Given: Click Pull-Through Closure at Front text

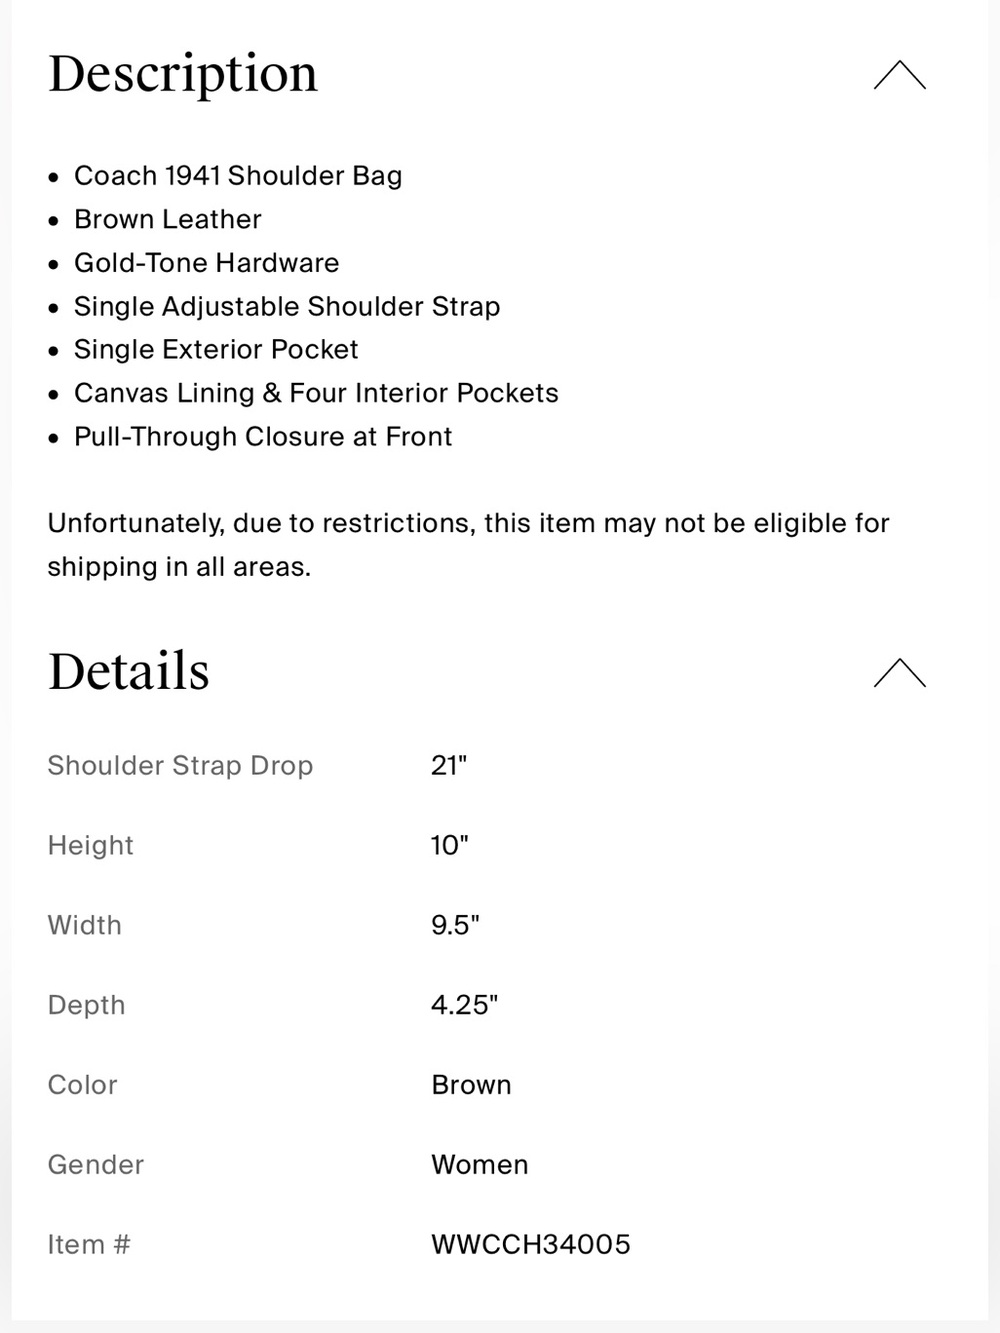Looking at the screenshot, I should tap(263, 437).
